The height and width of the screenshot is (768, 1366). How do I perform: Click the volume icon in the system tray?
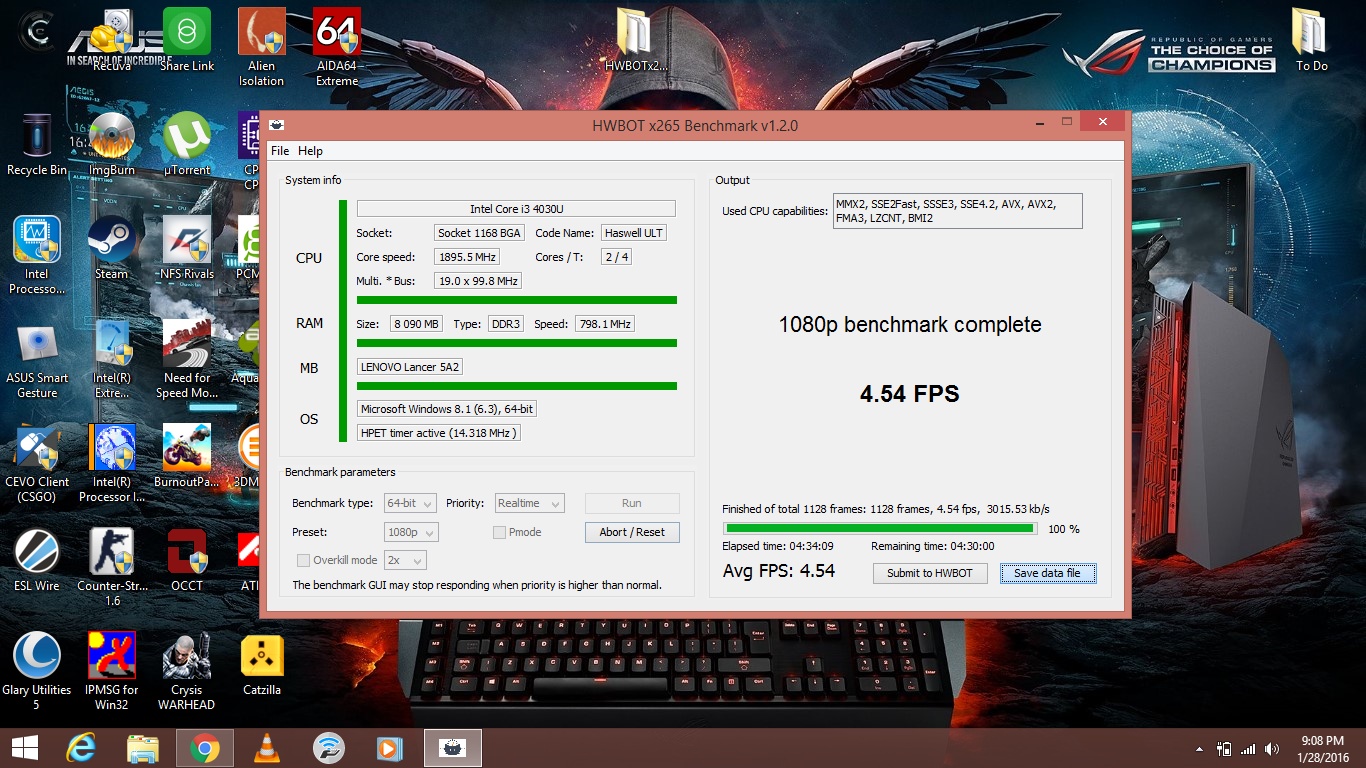point(1272,749)
